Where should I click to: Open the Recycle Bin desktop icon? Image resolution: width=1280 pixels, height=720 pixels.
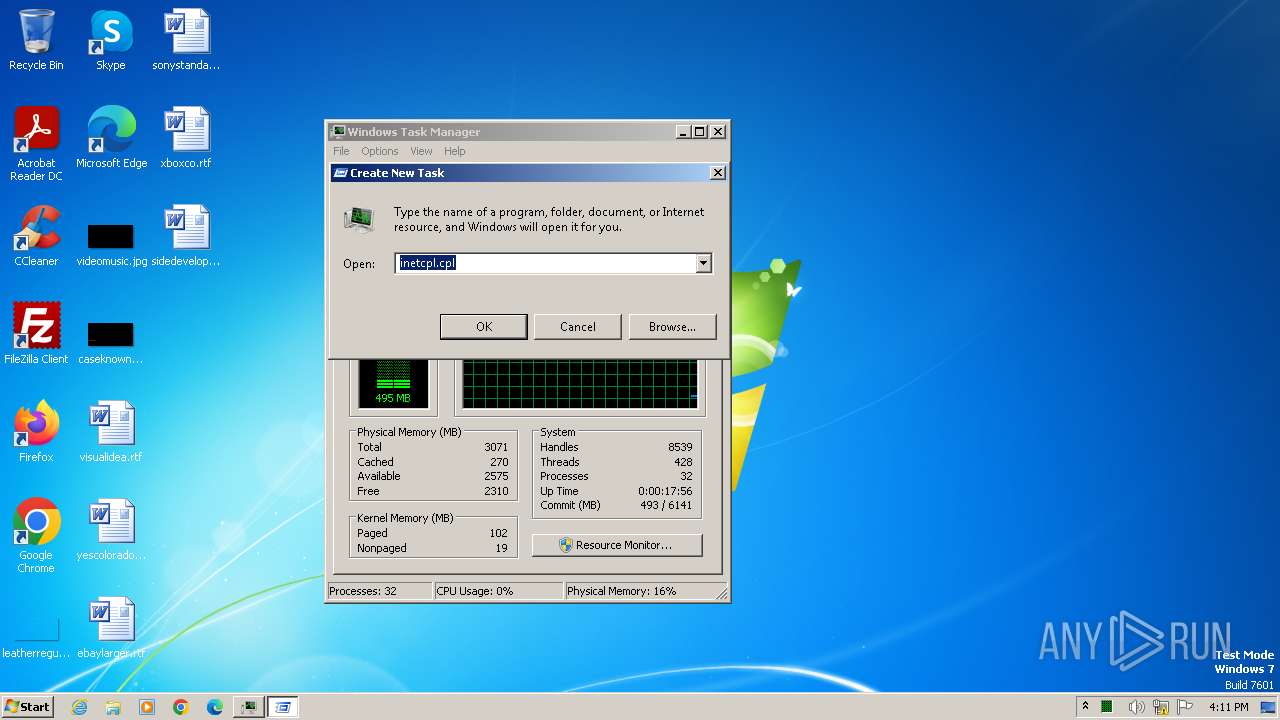click(36, 40)
